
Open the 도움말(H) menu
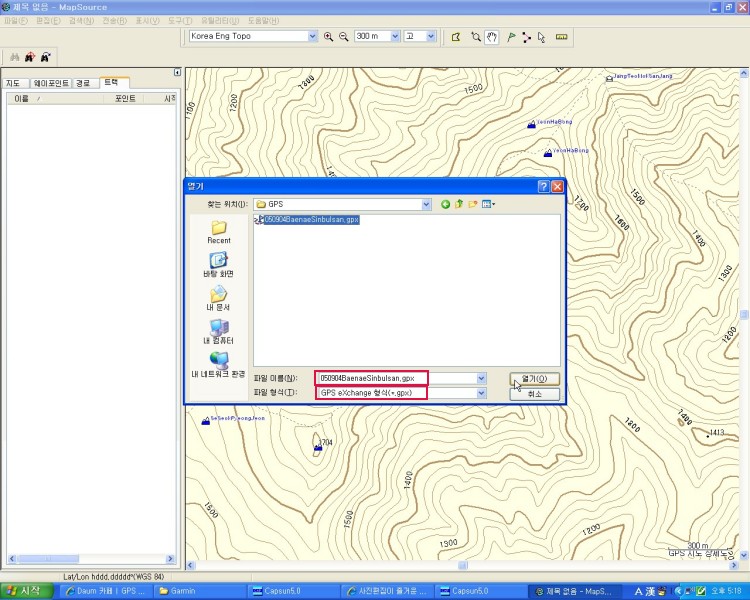point(263,21)
